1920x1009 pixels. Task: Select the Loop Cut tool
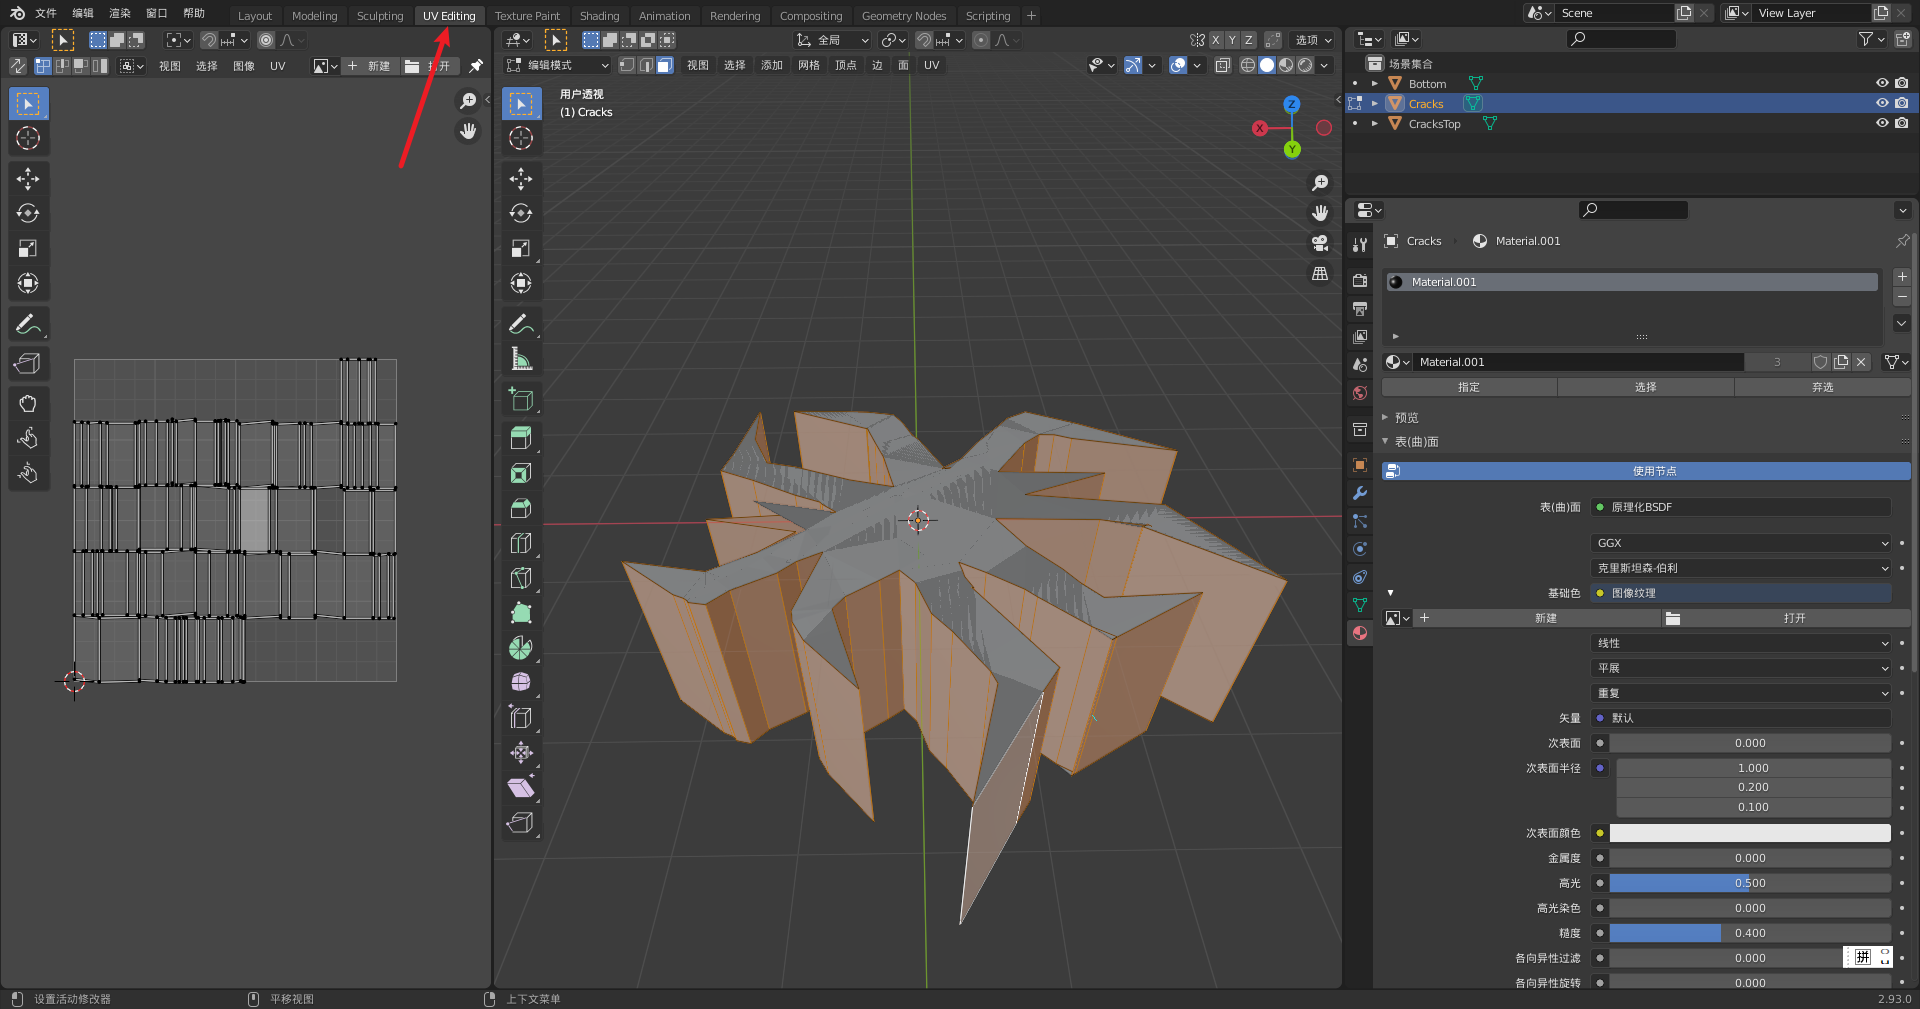click(521, 543)
